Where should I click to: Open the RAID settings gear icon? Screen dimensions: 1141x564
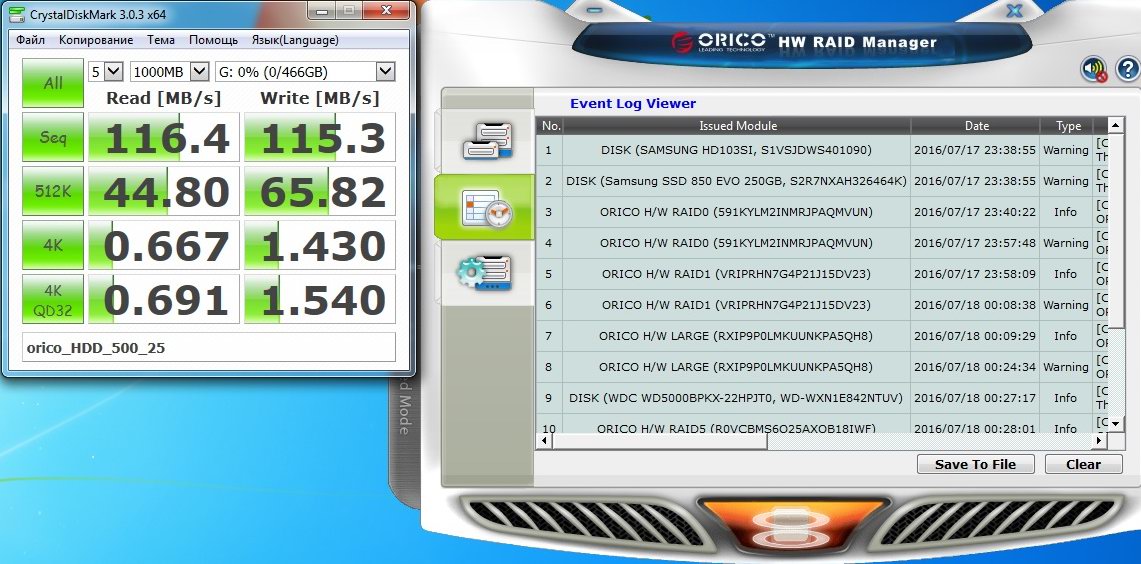click(x=485, y=272)
